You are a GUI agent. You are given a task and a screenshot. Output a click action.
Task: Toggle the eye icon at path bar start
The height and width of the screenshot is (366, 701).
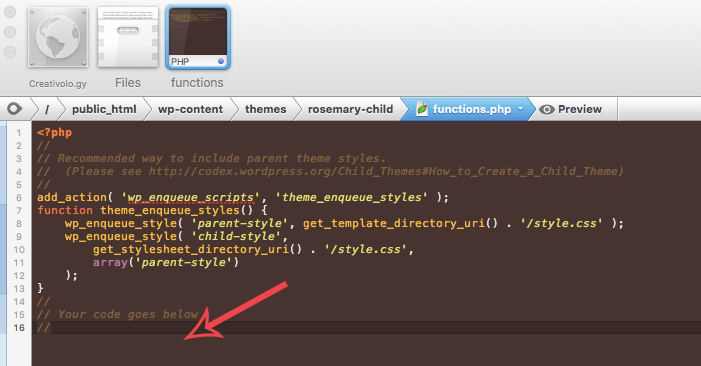[x=14, y=109]
